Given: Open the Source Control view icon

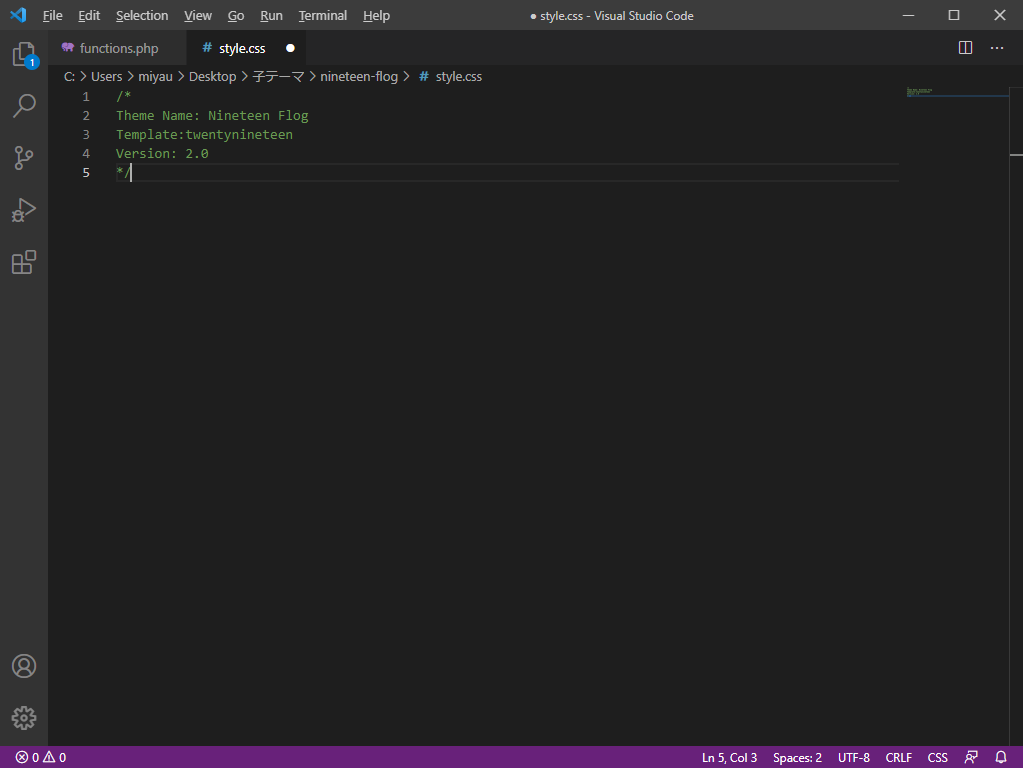Looking at the screenshot, I should click(24, 158).
